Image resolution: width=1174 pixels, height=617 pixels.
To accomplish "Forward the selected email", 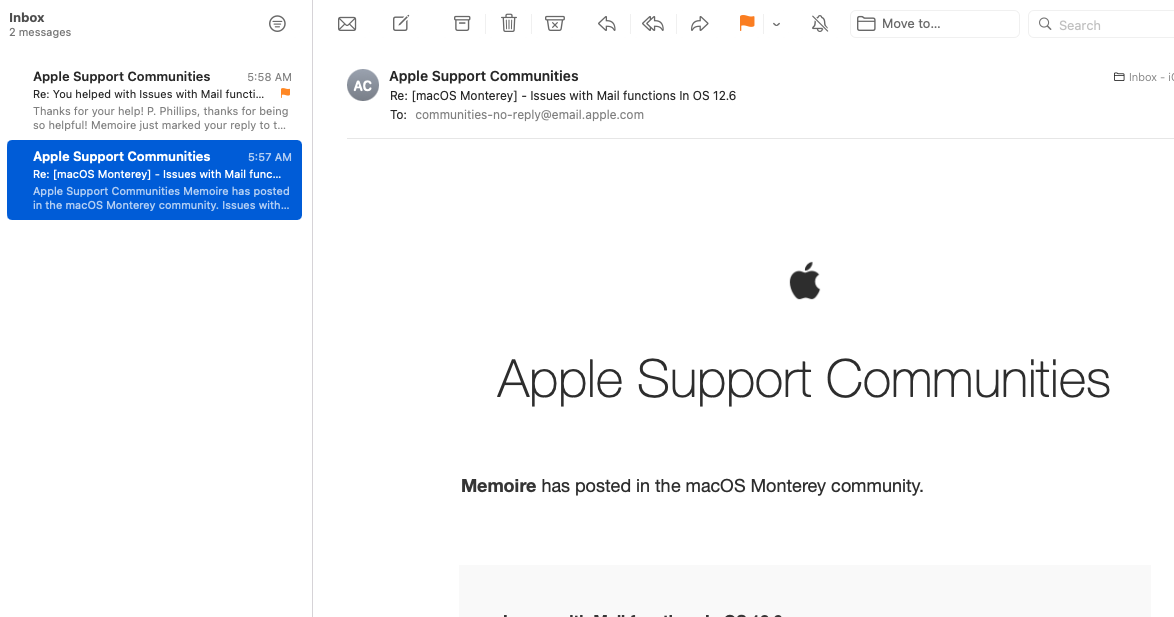I will pyautogui.click(x=699, y=24).
